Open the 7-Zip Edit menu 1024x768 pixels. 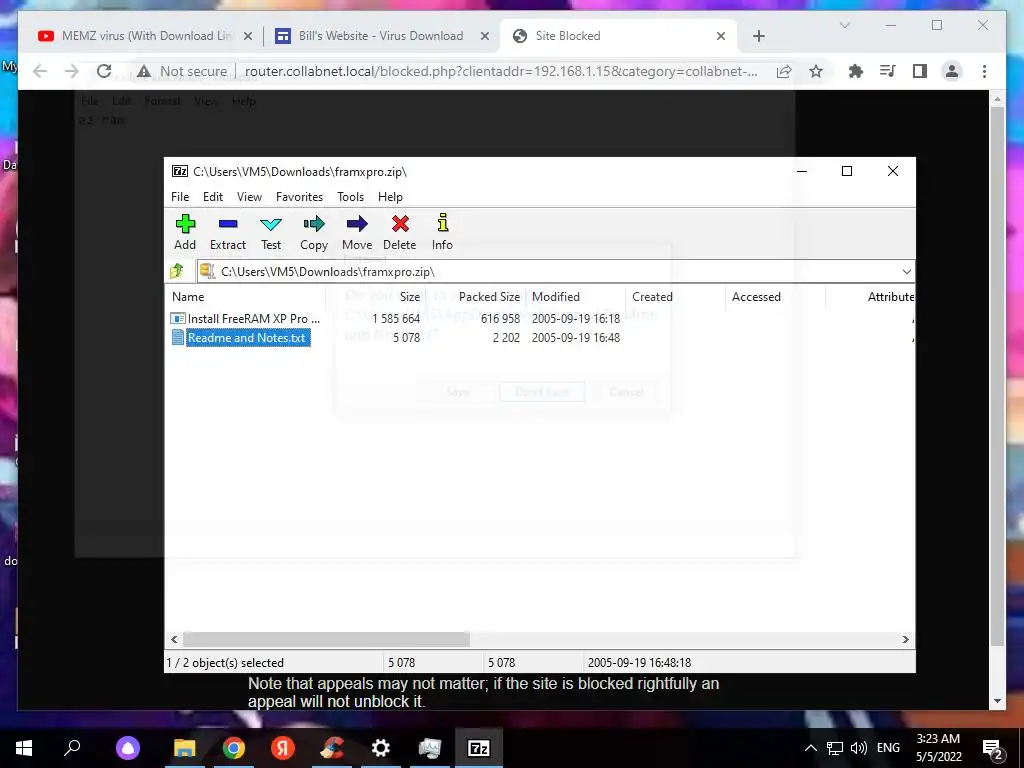tap(213, 197)
